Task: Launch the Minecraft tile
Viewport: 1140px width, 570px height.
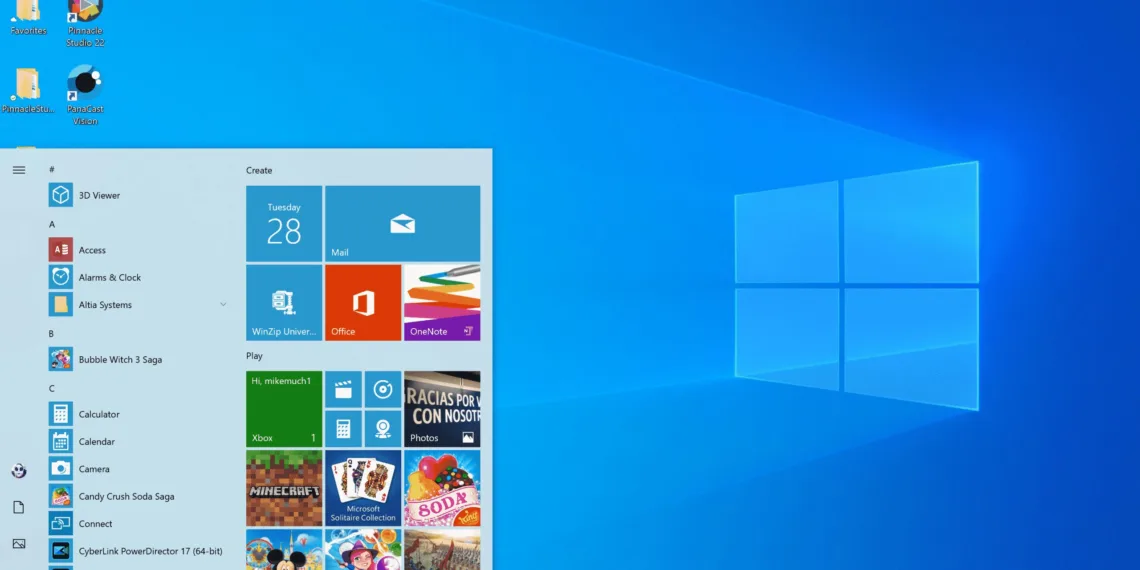Action: pos(284,488)
